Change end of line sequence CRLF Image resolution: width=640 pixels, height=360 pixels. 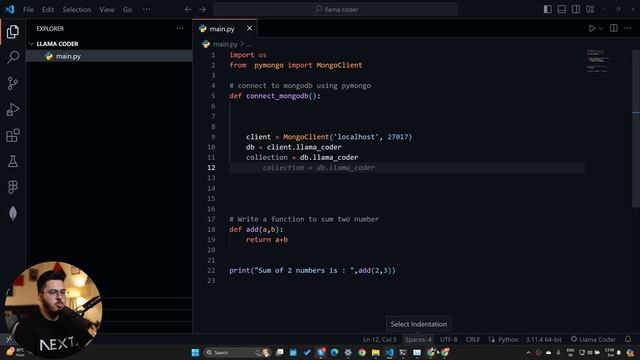(473, 339)
